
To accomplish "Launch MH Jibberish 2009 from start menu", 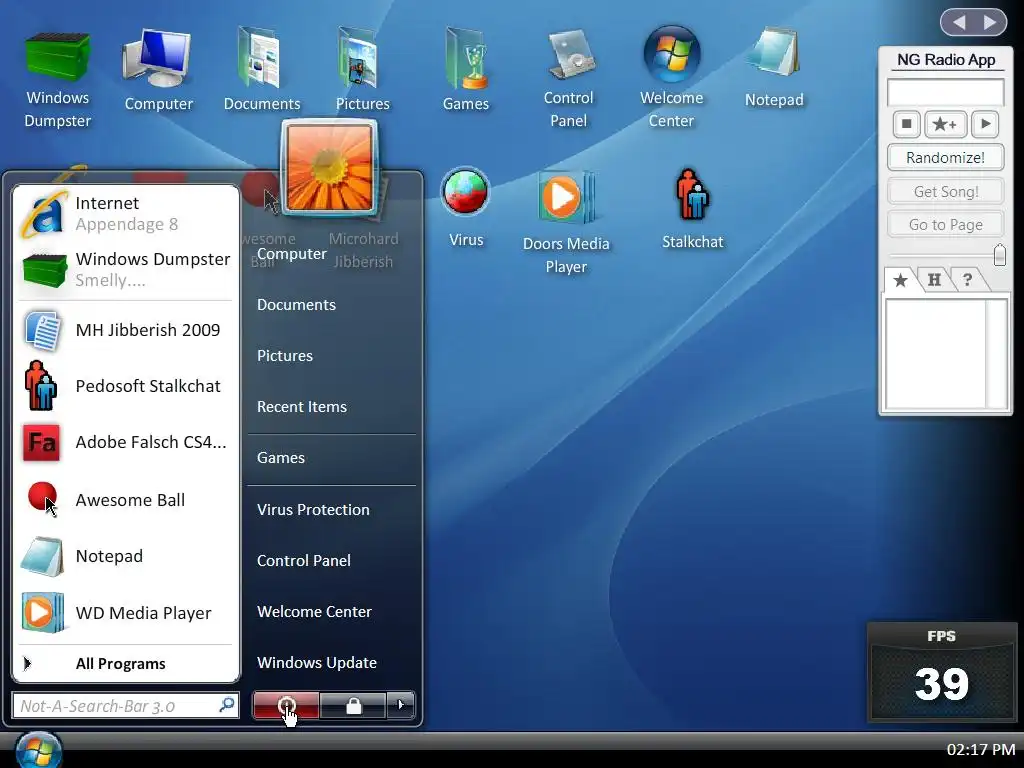I will click(x=125, y=330).
